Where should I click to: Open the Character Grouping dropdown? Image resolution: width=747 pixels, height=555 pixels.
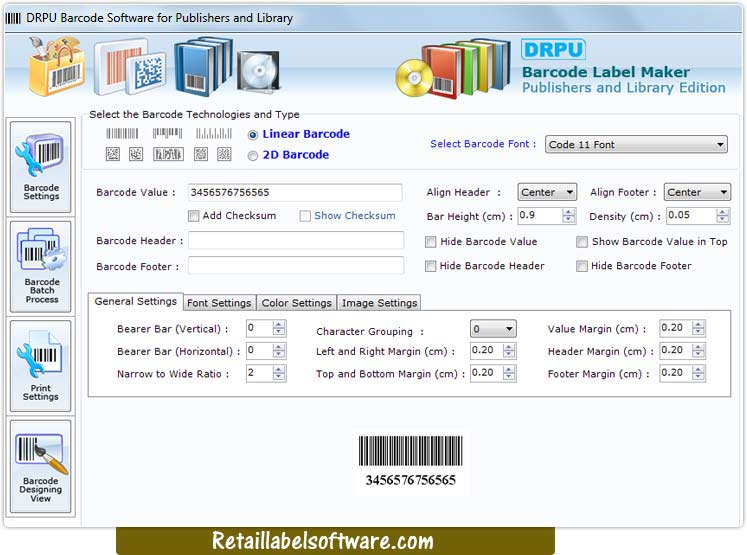coord(493,329)
